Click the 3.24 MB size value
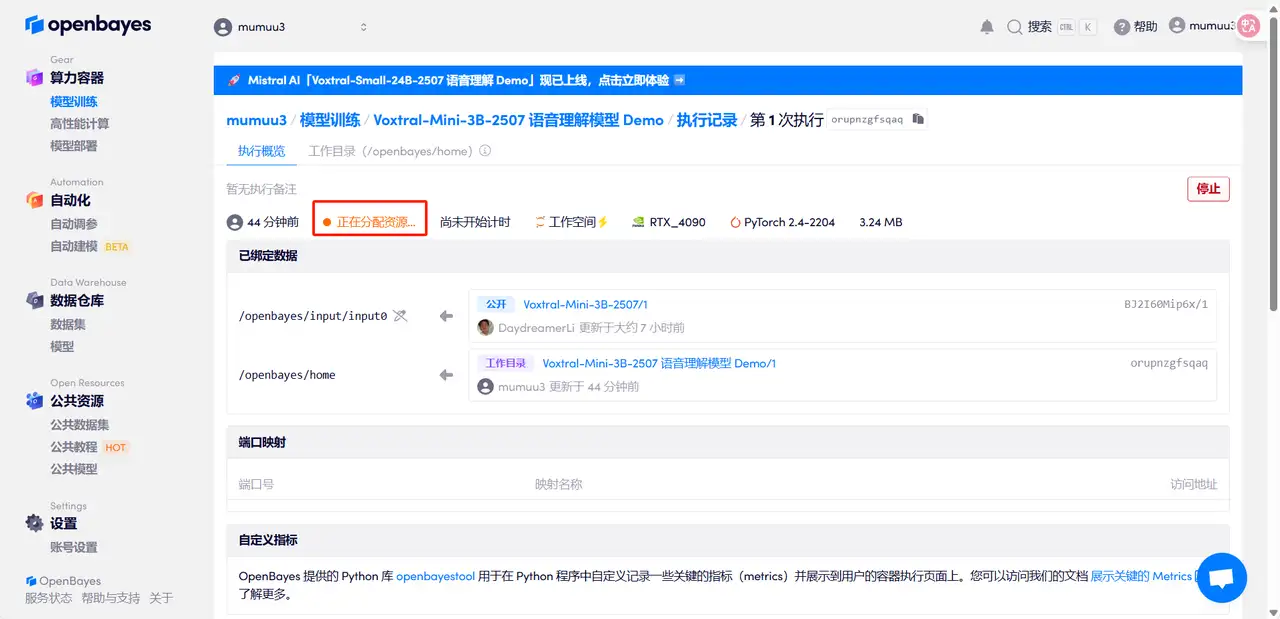1280x619 pixels. pyautogui.click(x=881, y=222)
